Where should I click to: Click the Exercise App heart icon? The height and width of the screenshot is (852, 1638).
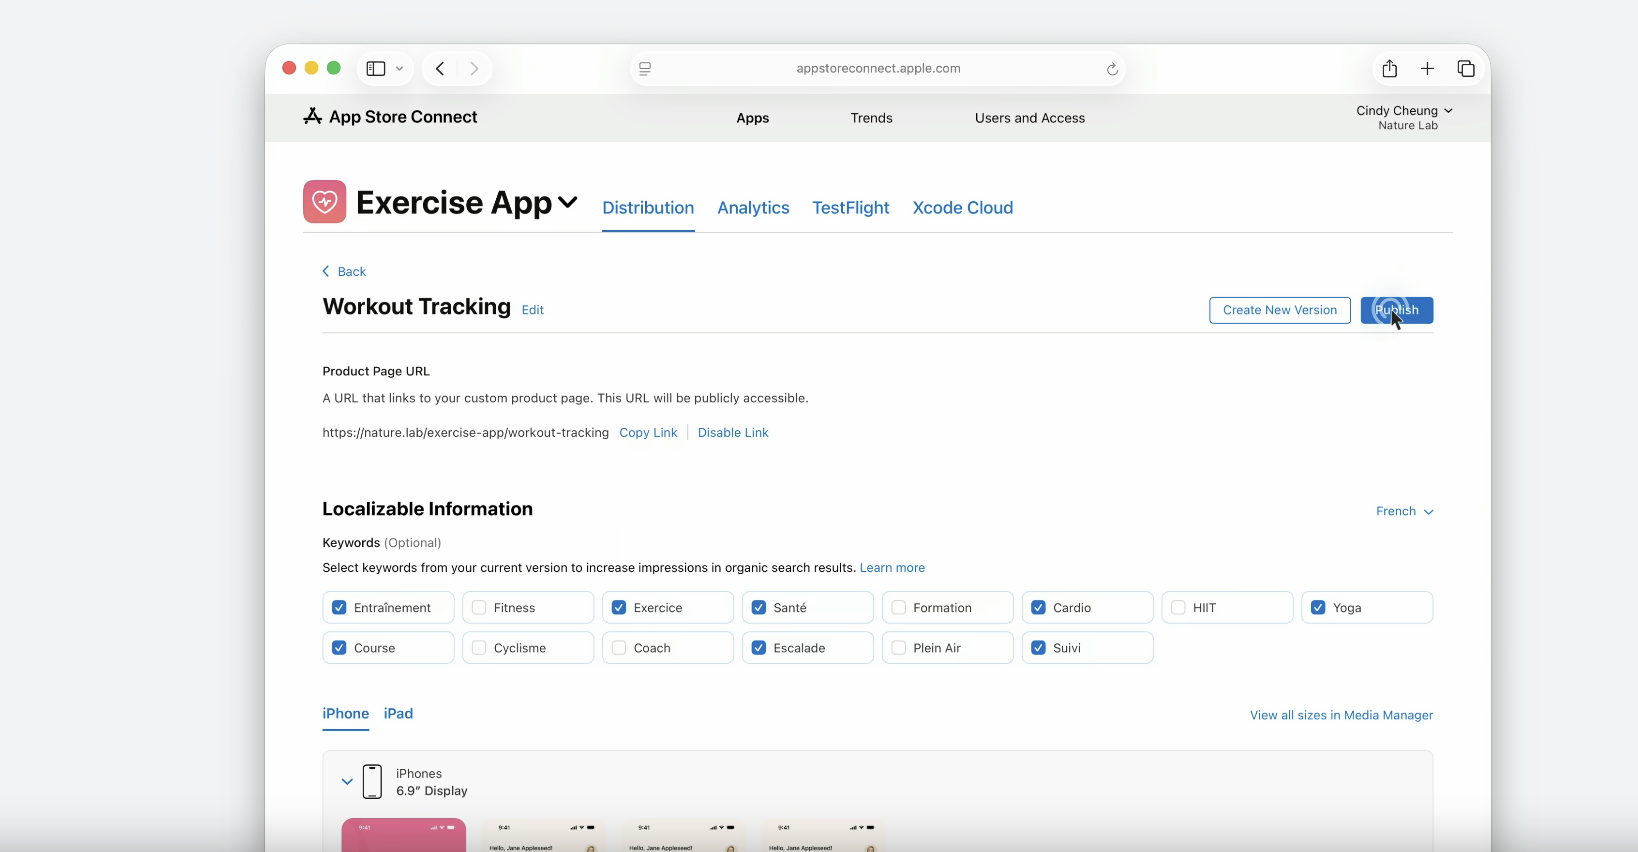[325, 202]
